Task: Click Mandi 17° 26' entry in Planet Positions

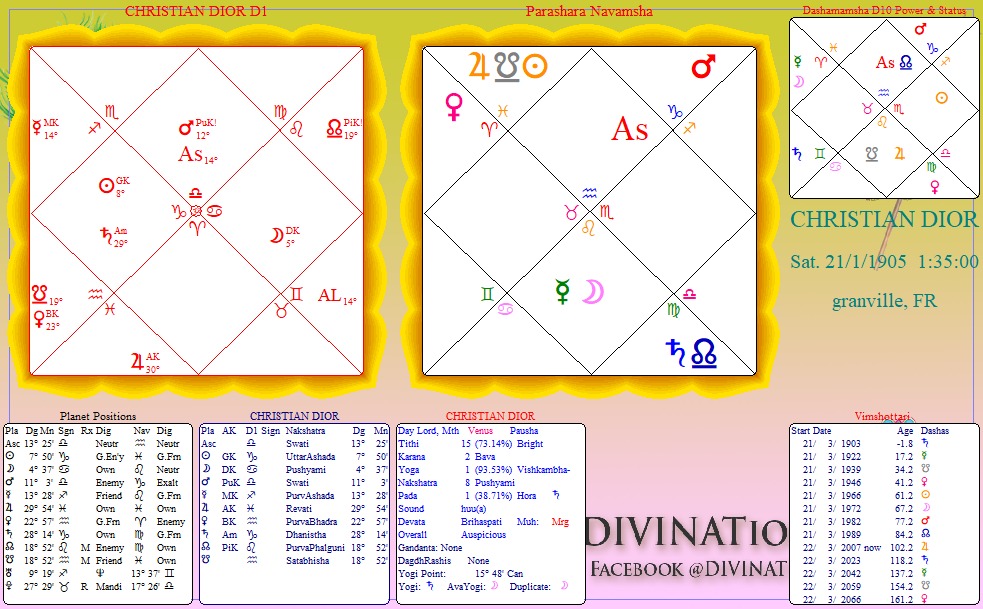Action: 137,586
